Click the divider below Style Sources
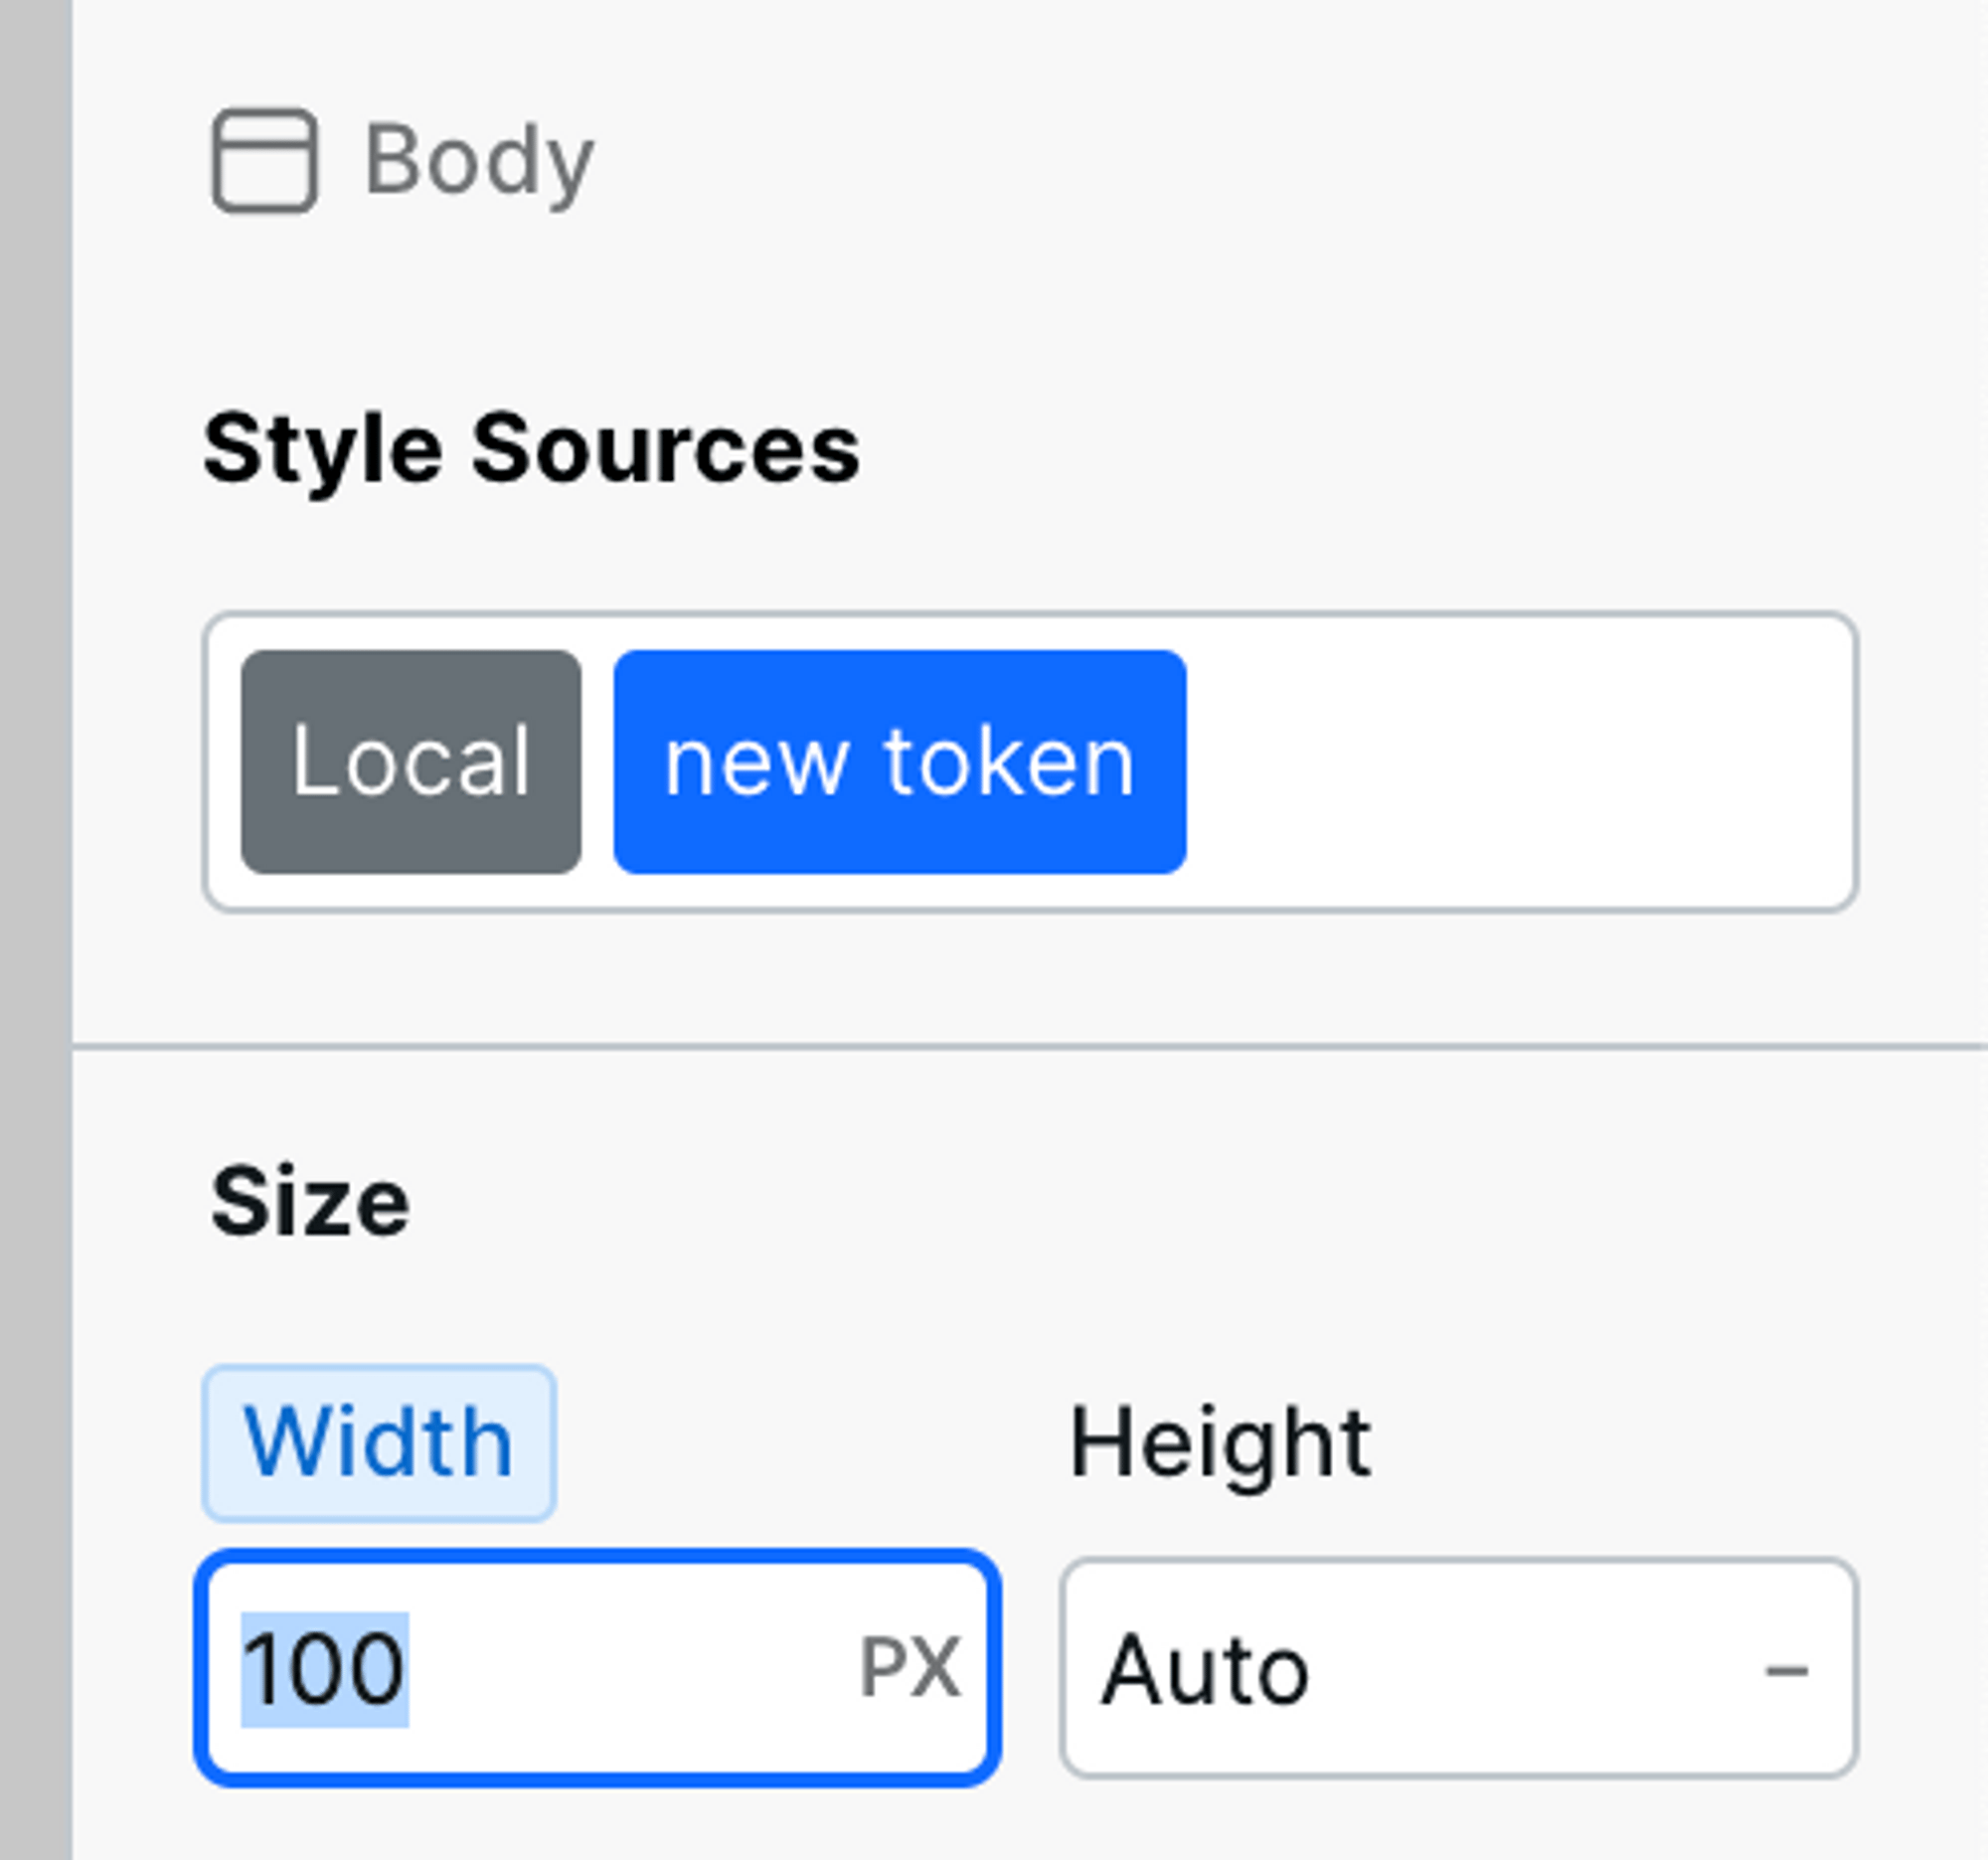Screen dimensions: 1988x1860 pyautogui.click(x=1030, y=1047)
